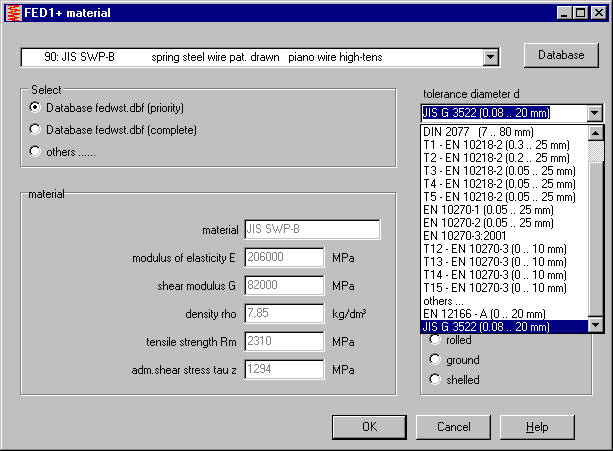Select the 'ground' radio button
613x451 pixels.
click(435, 360)
